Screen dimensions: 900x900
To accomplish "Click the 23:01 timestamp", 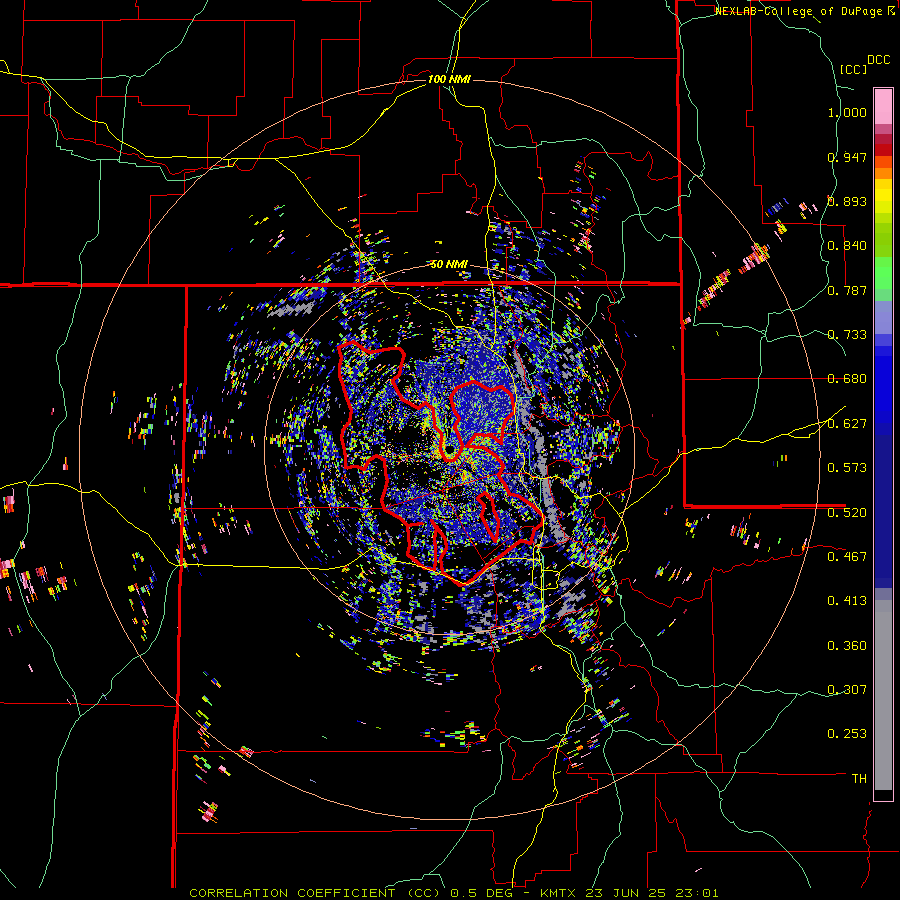I will 695,893.
